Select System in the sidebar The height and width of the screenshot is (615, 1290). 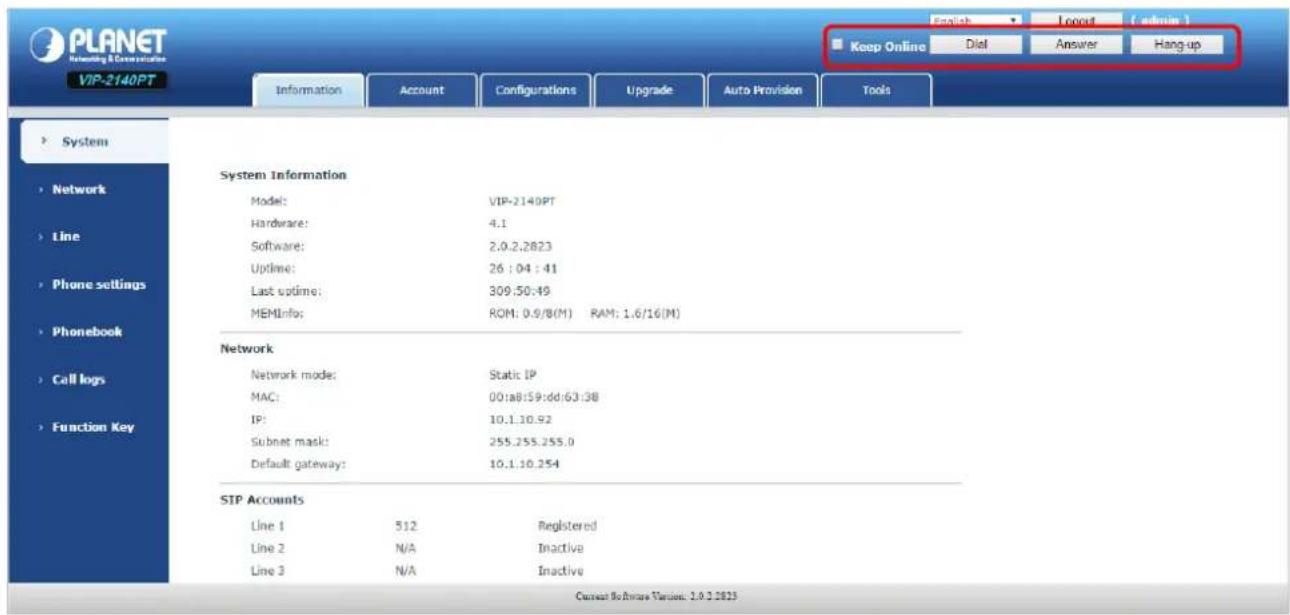click(x=86, y=141)
